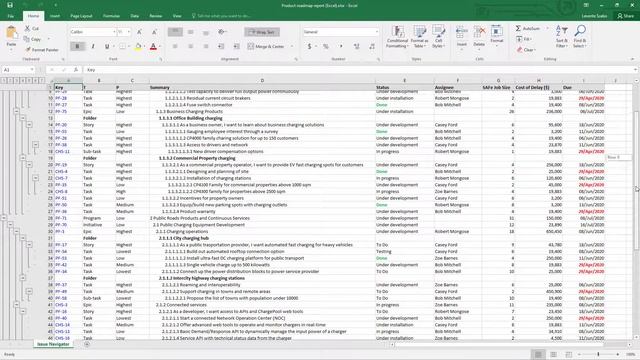
Task: Click the orientation text-angle icon
Action: (222, 32)
